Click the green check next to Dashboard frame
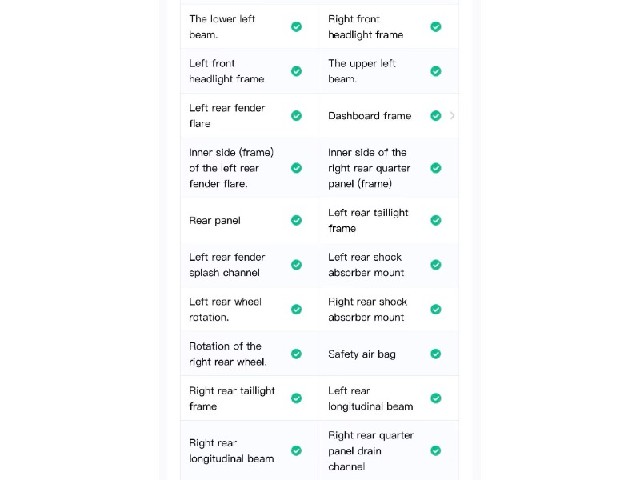This screenshot has height=480, width=640. 436,116
